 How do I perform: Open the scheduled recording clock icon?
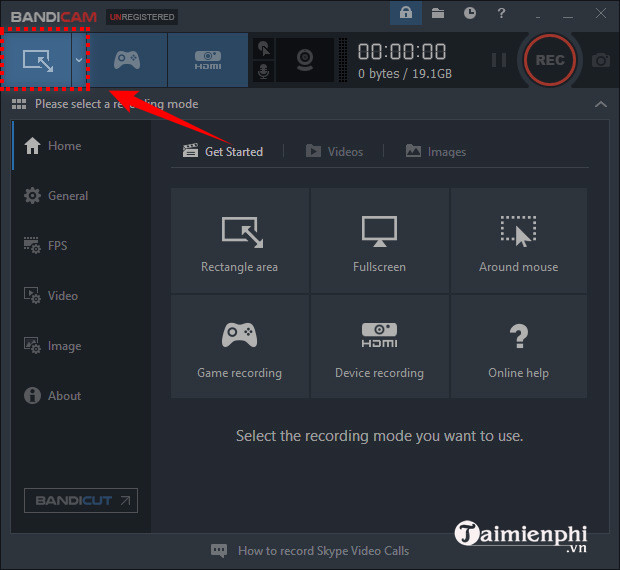point(470,13)
